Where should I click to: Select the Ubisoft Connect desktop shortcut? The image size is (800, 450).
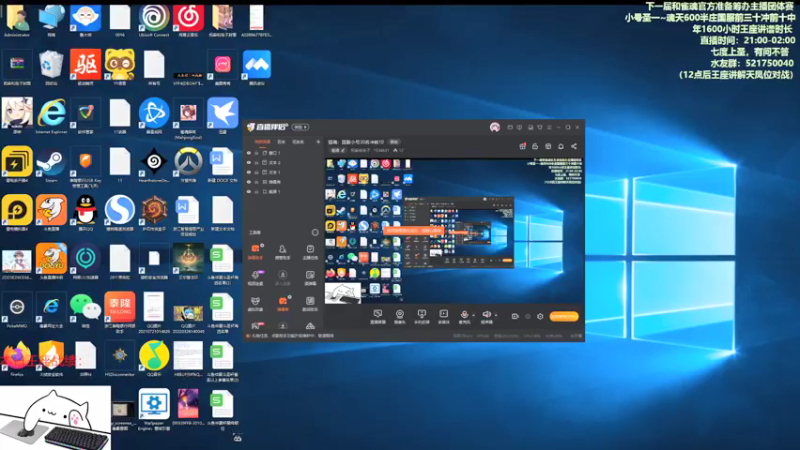click(x=154, y=20)
